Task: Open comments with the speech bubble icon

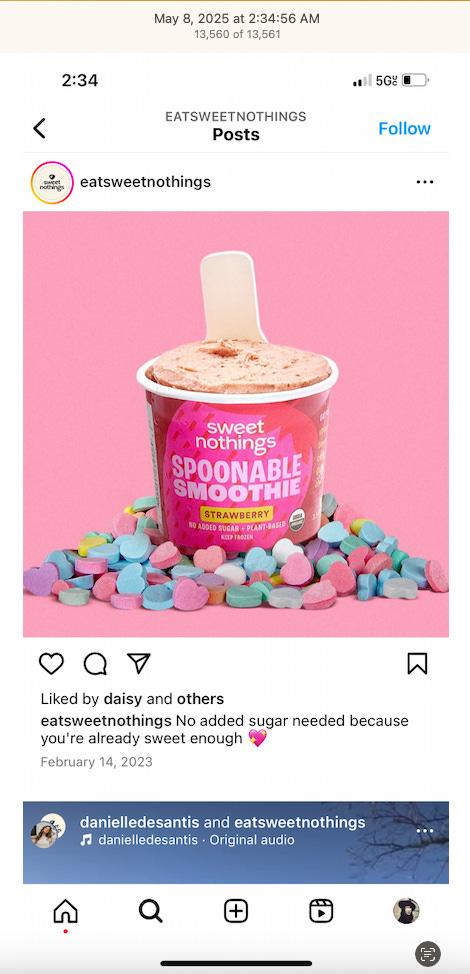Action: click(95, 664)
